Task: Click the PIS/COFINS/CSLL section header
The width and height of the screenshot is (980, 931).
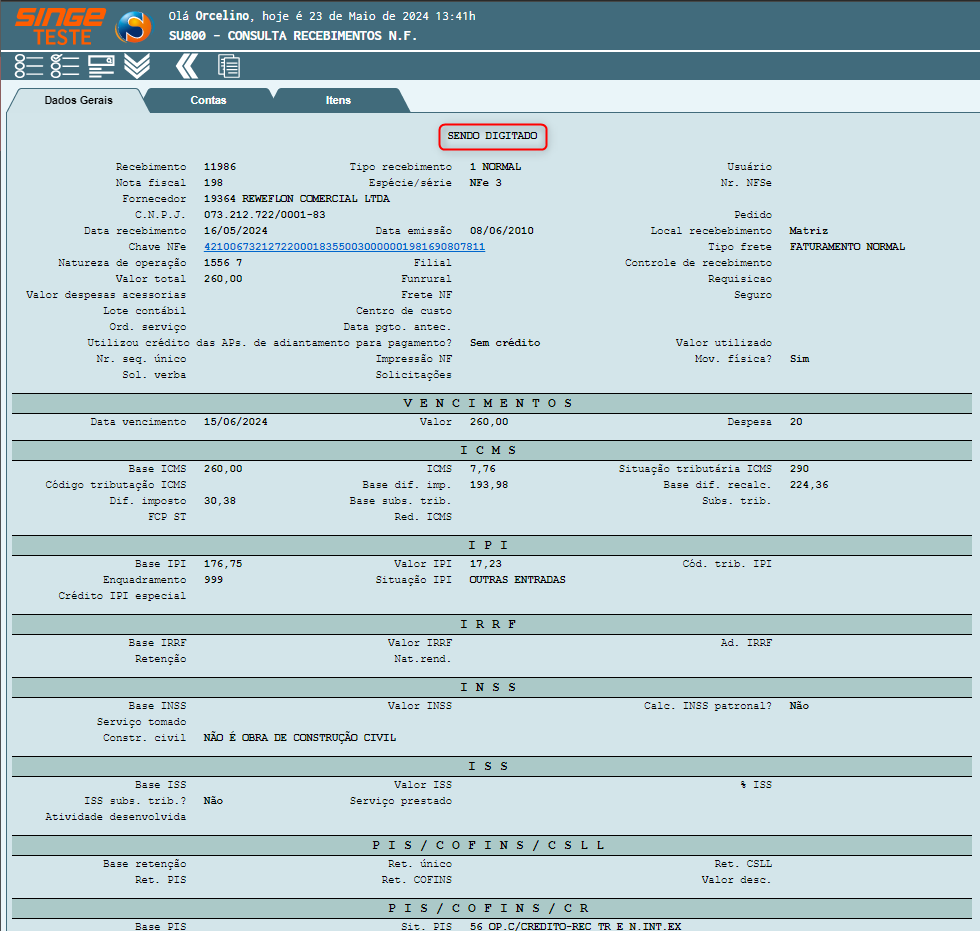Action: click(x=490, y=845)
